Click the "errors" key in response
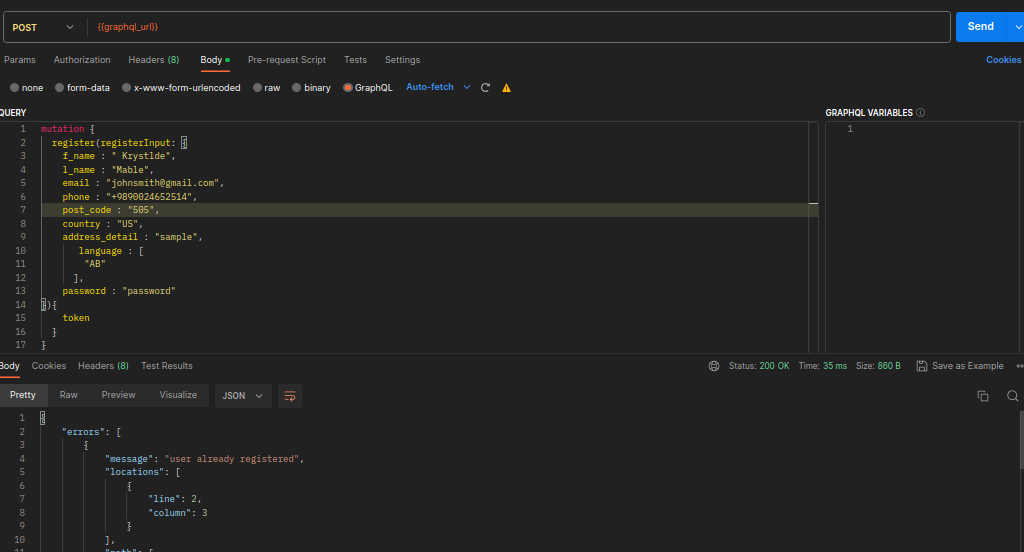1024x552 pixels. [83, 432]
